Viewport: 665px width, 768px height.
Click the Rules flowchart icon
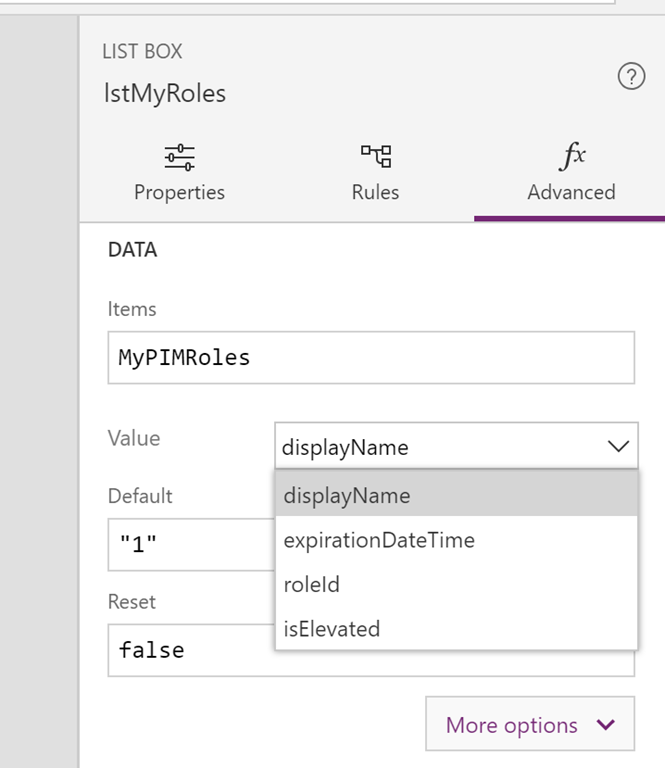[376, 156]
